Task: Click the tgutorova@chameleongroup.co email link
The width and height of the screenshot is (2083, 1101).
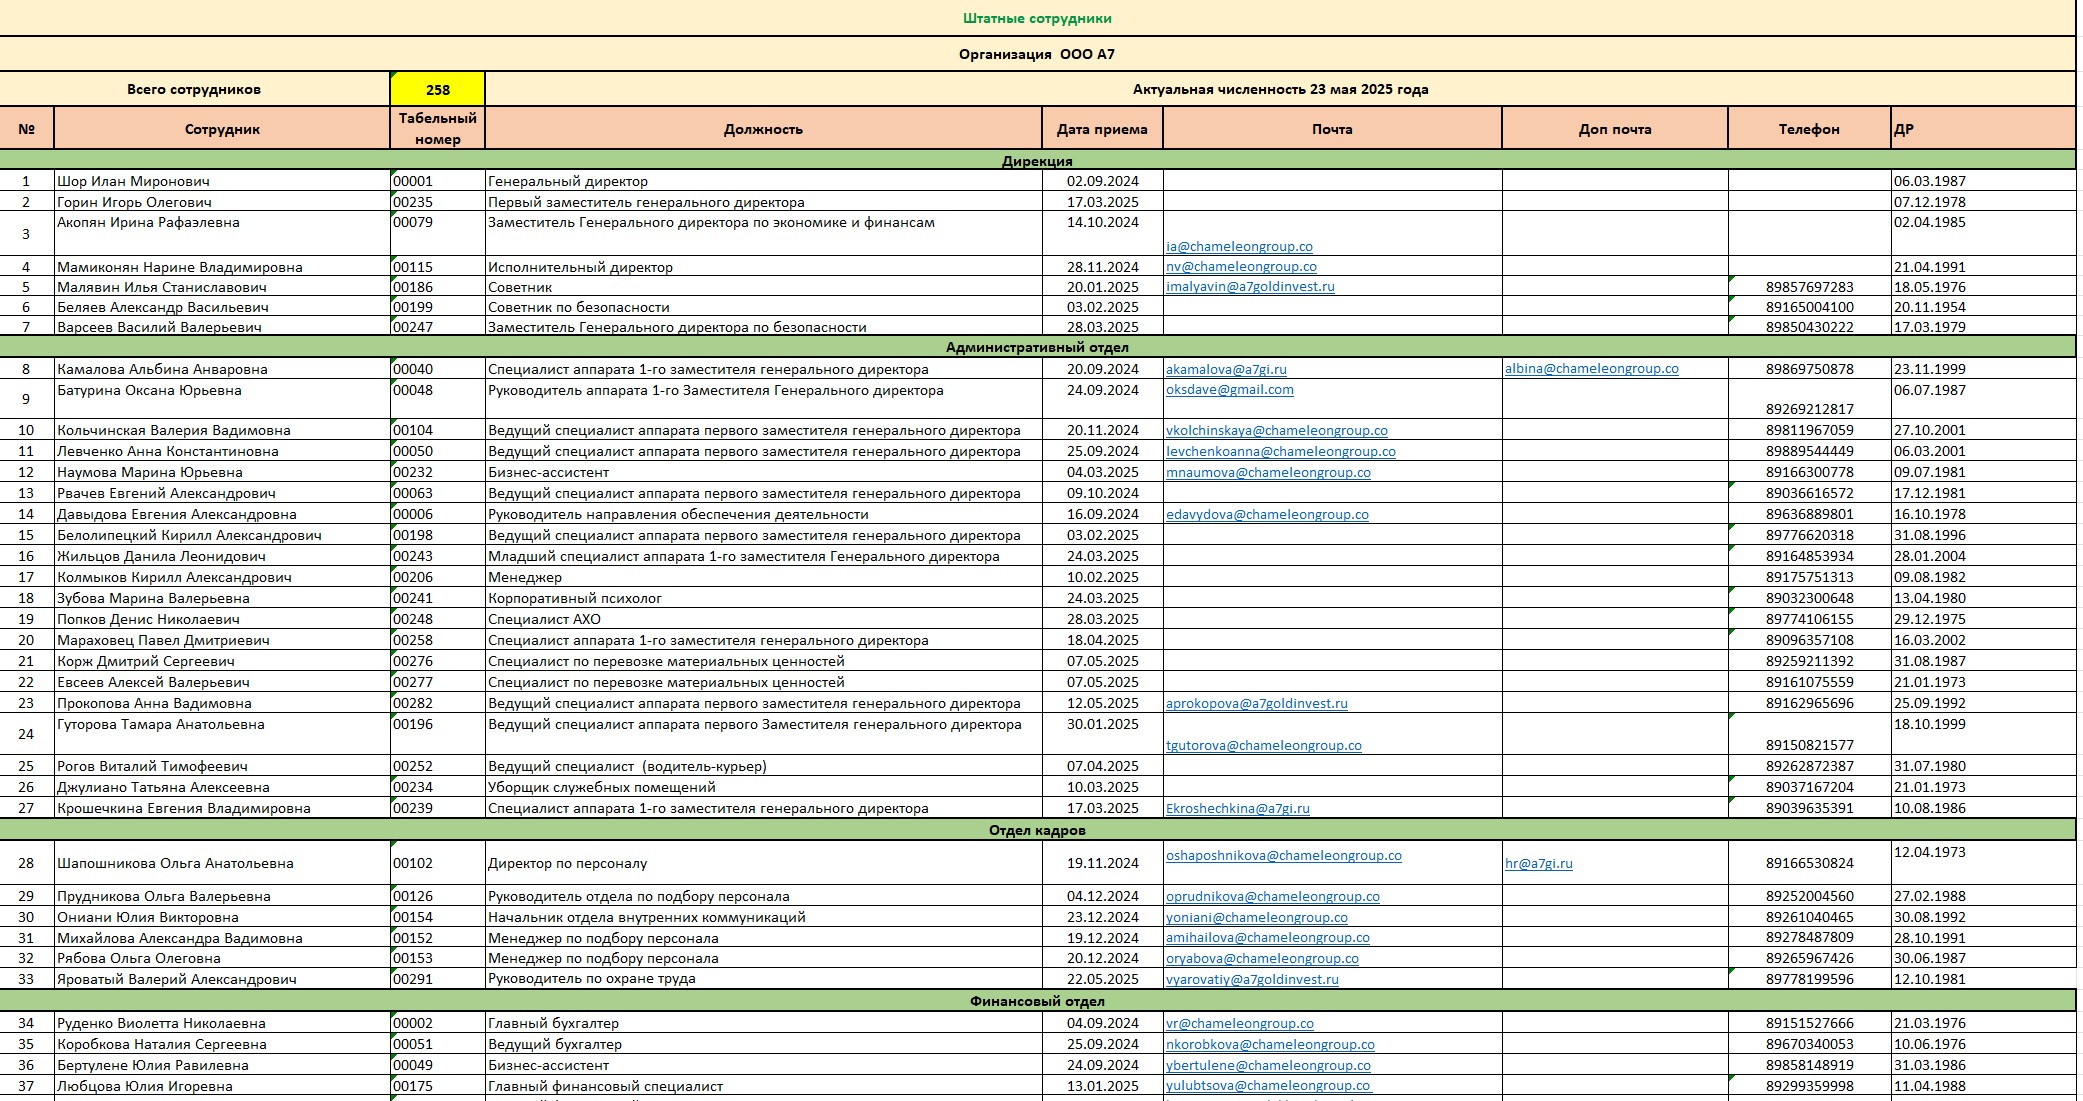Action: click(1263, 746)
